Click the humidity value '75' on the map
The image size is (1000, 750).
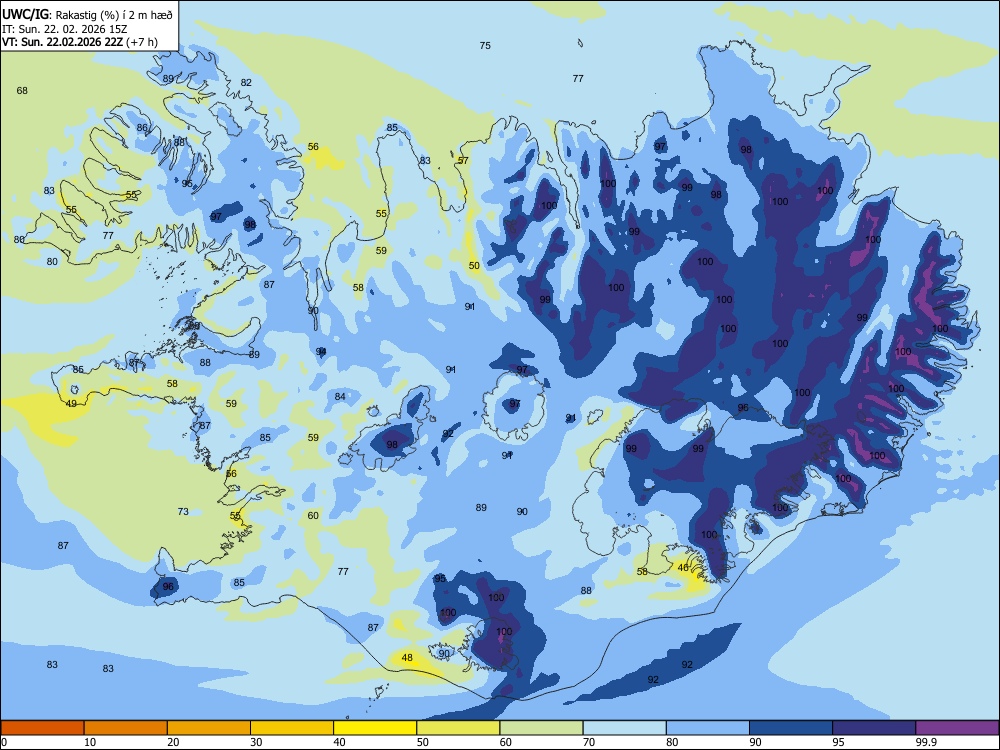pos(485,45)
